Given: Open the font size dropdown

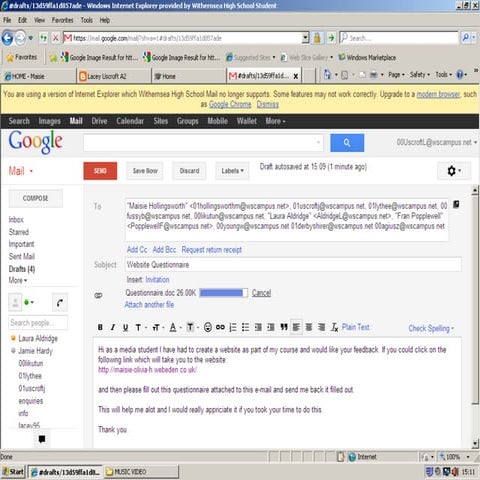Looking at the screenshot, I should click(158, 327).
